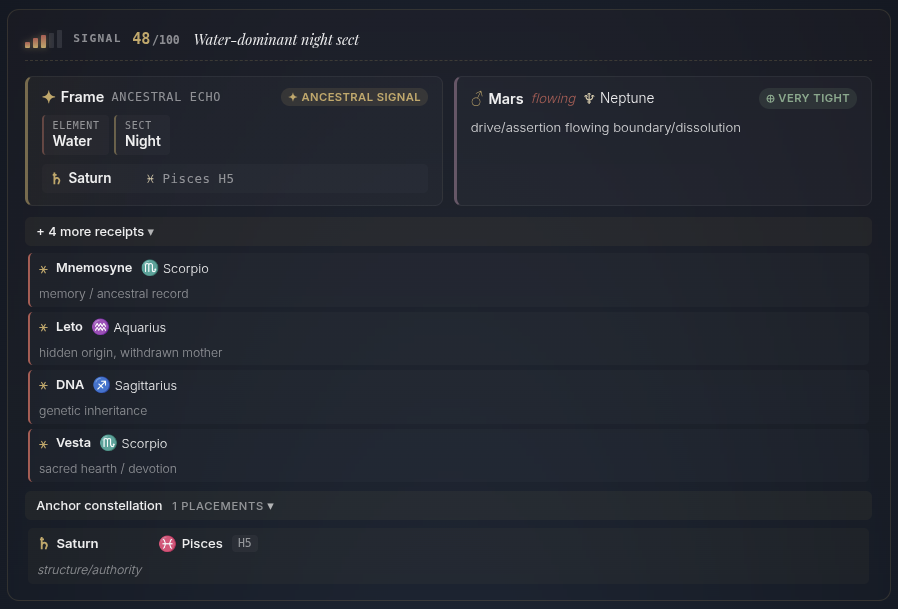The image size is (898, 609).
Task: Click sacred hearth / devotion description
Action: click(x=108, y=469)
